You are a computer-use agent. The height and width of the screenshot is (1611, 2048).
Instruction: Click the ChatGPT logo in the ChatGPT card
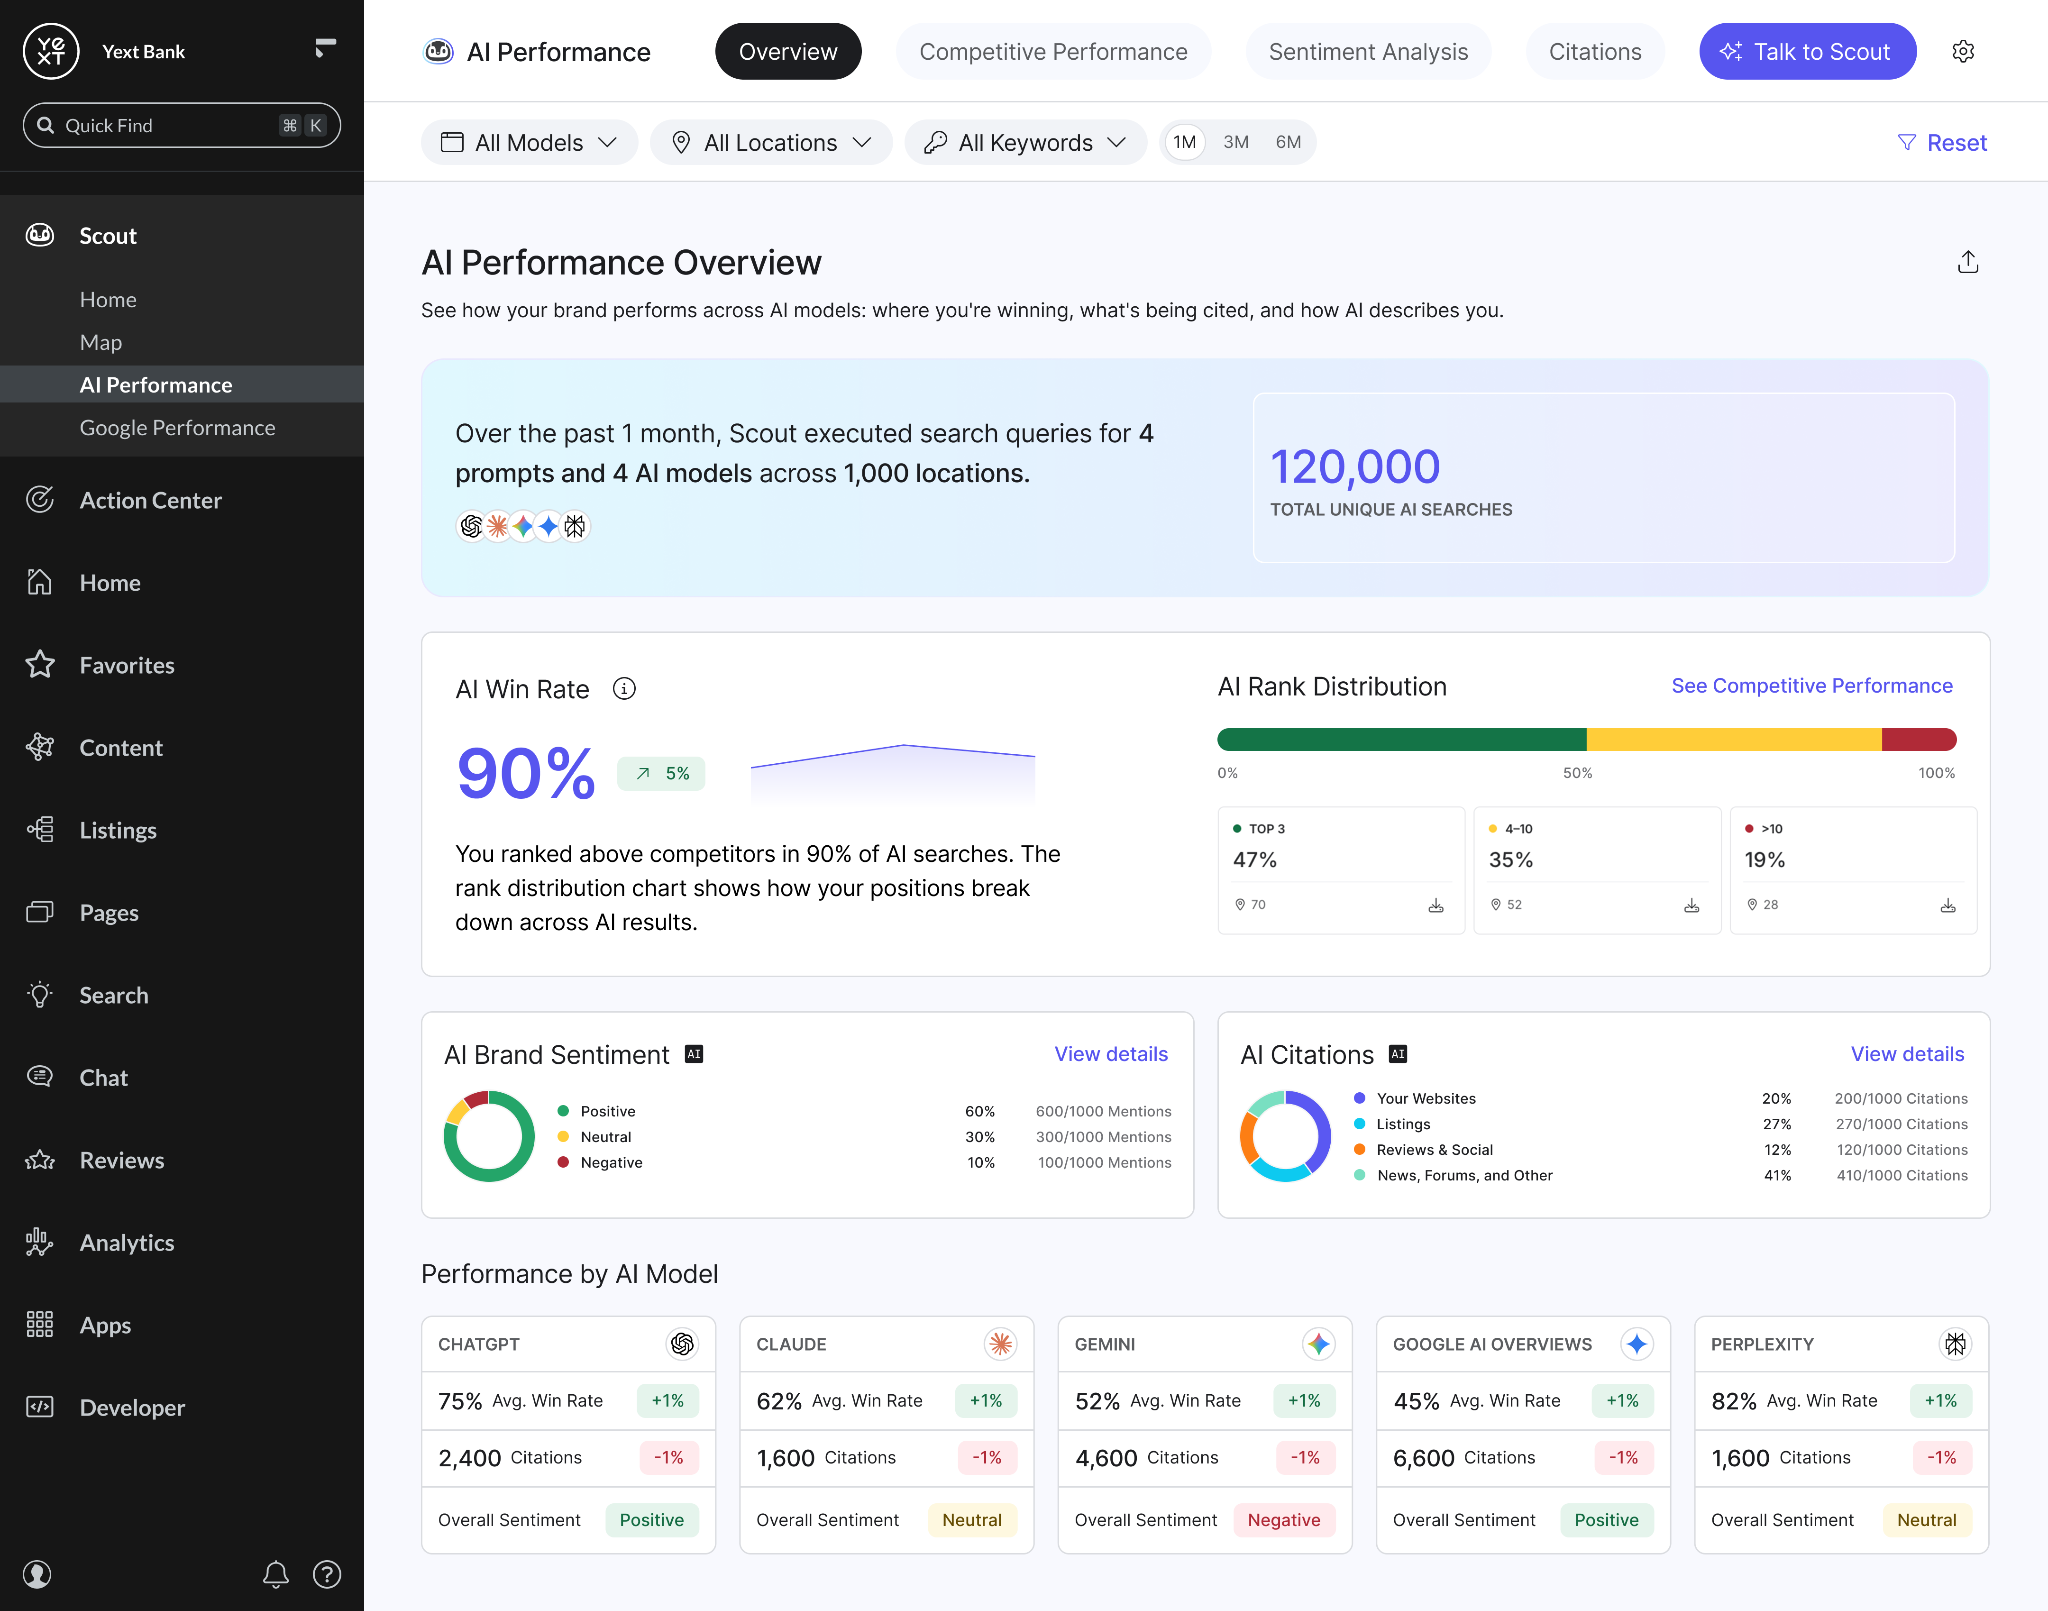682,1344
